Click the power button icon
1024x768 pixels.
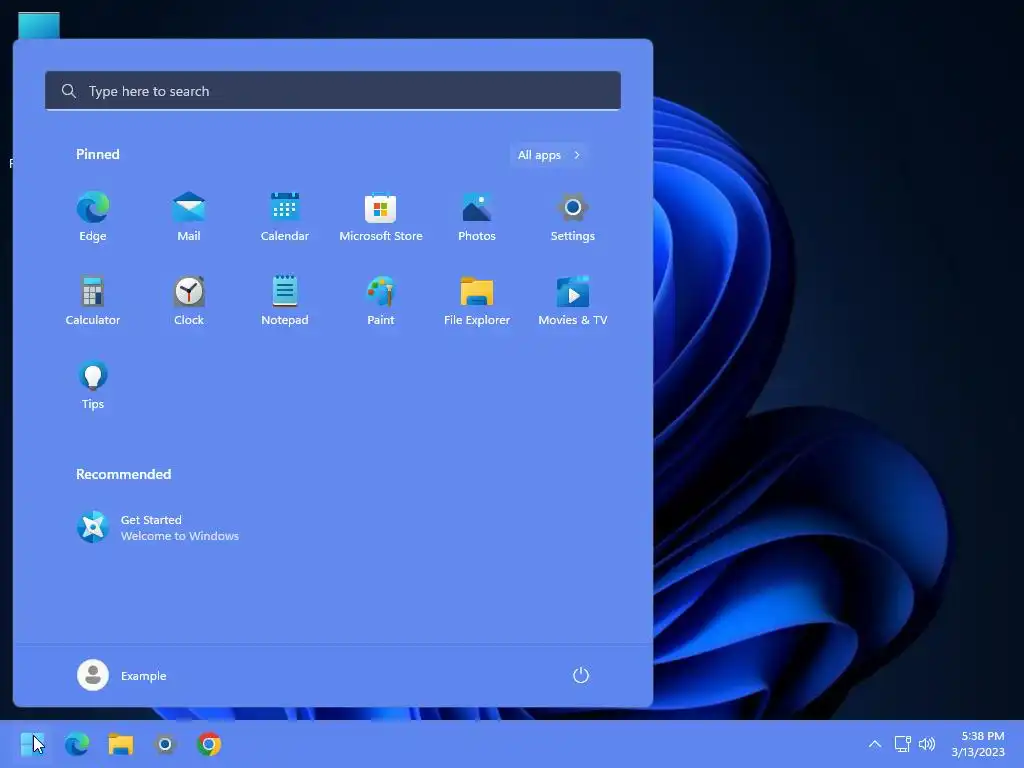coord(581,675)
